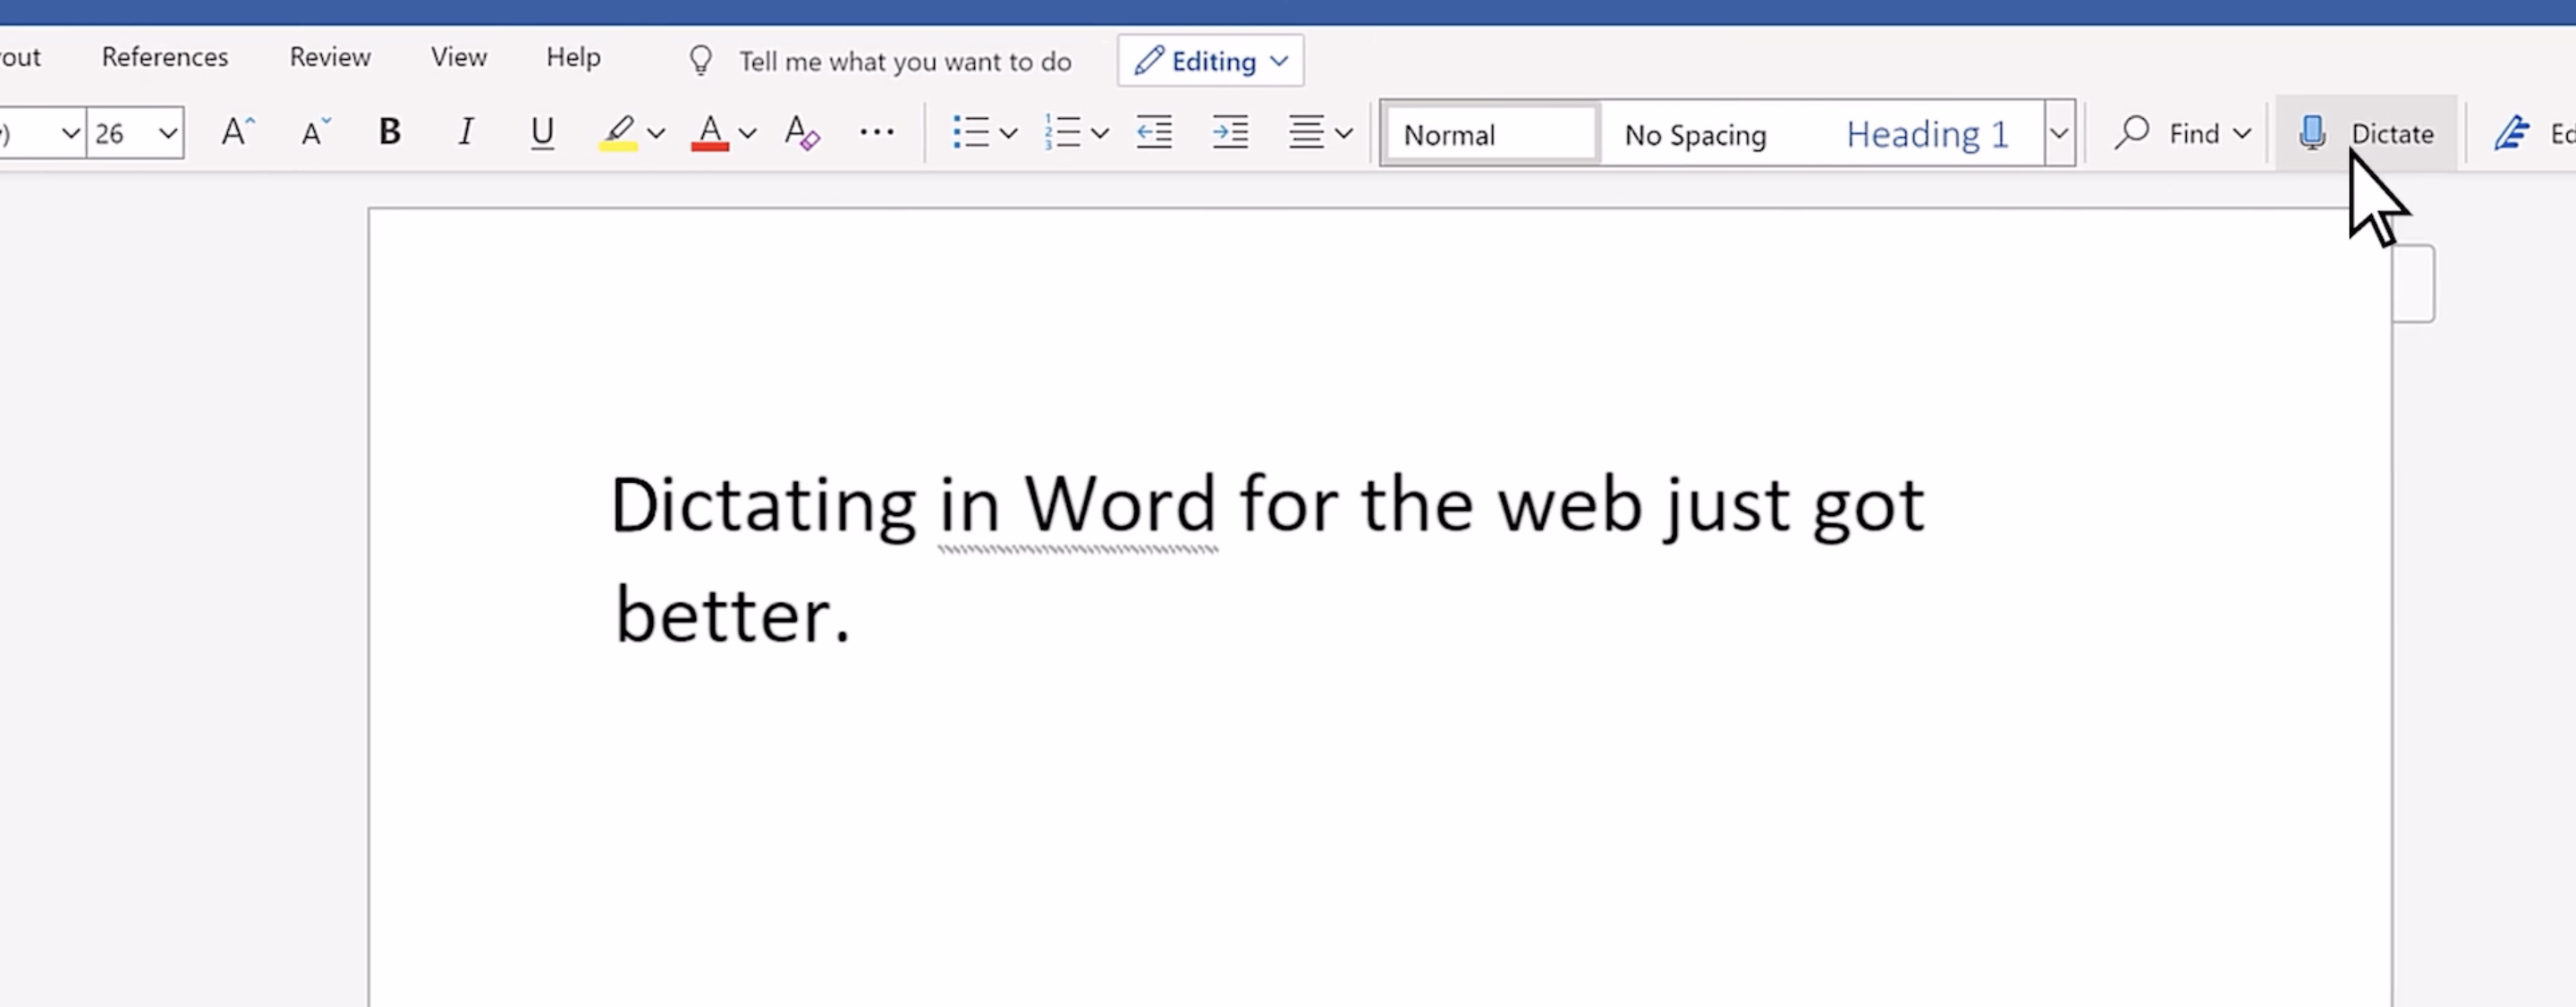Click the Find magnifier button
The image size is (2576, 1007).
(x=2168, y=133)
